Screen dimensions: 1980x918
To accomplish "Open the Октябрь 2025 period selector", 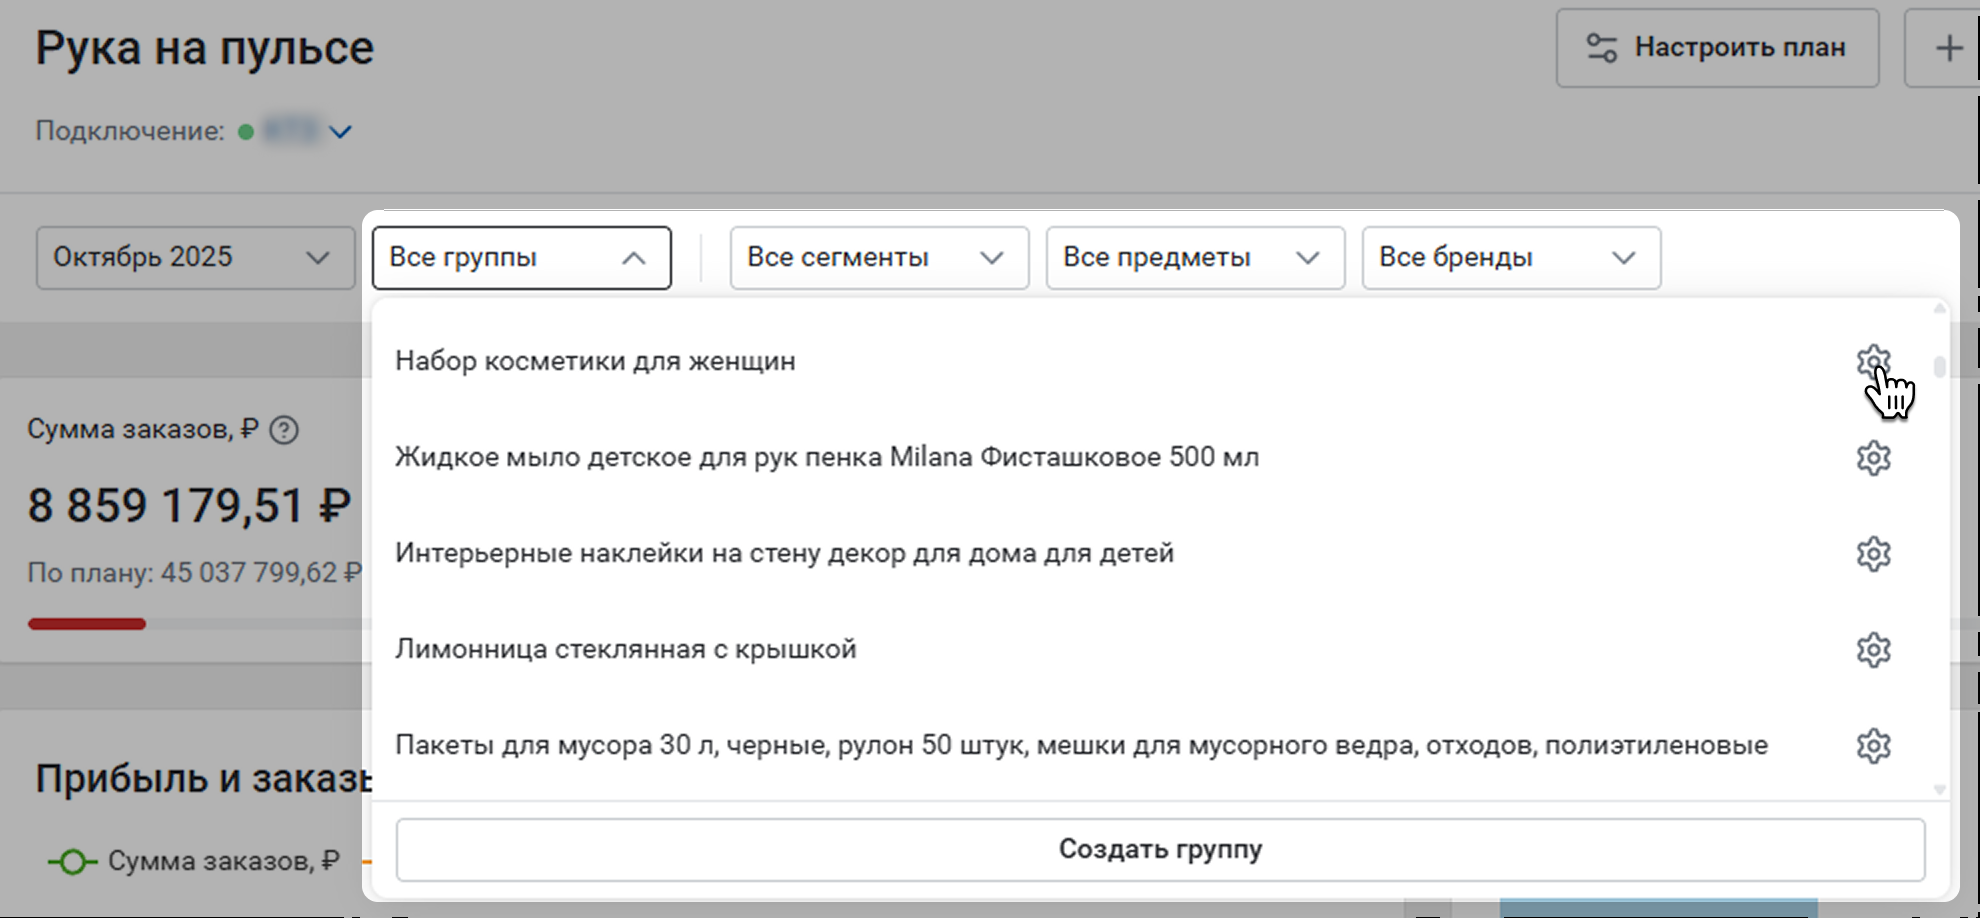I will pyautogui.click(x=195, y=258).
